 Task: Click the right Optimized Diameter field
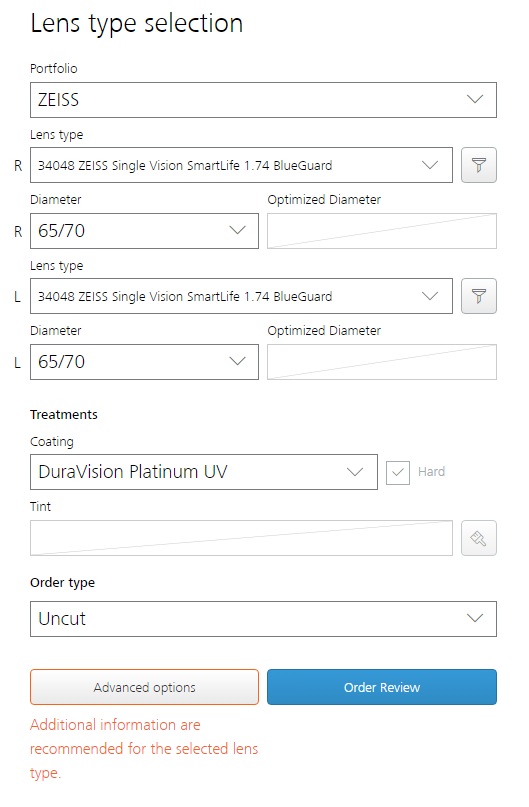[382, 231]
